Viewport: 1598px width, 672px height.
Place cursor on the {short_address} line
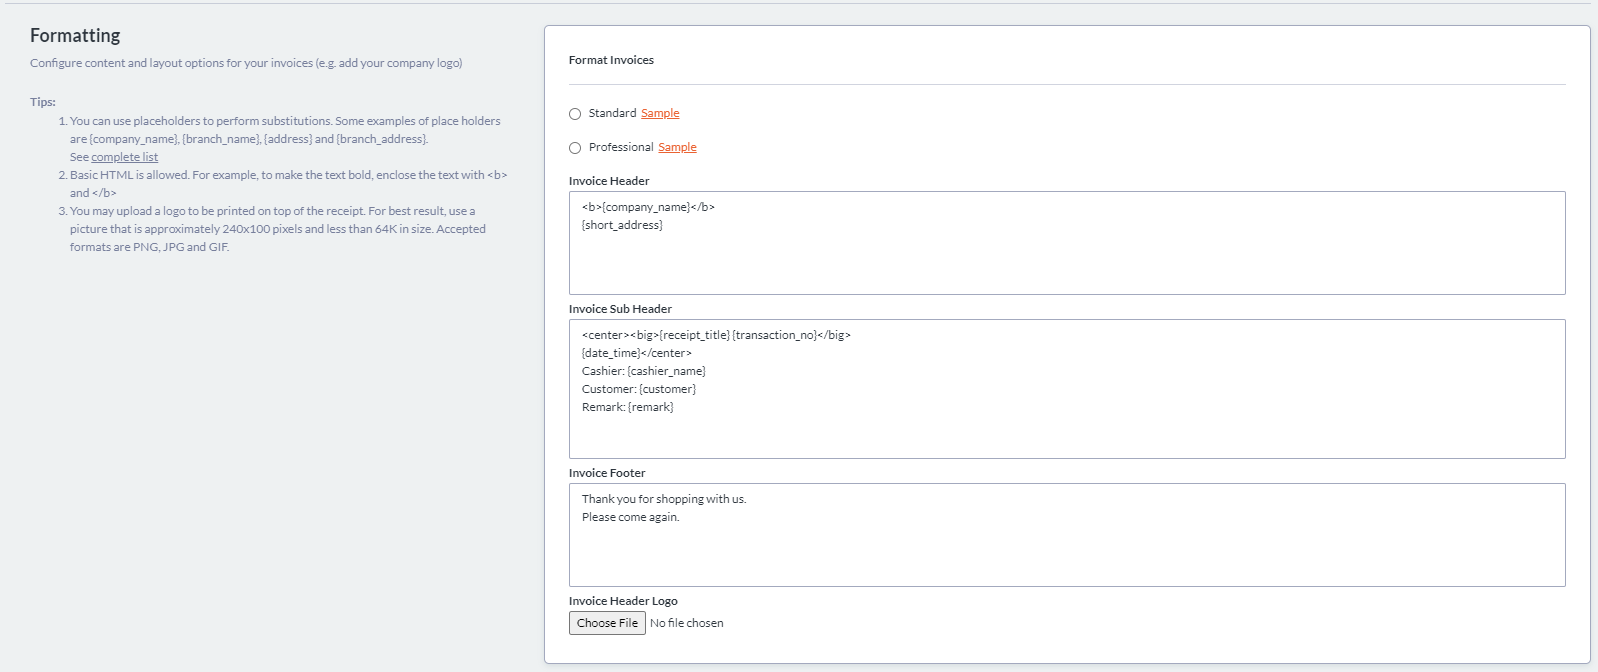[622, 225]
